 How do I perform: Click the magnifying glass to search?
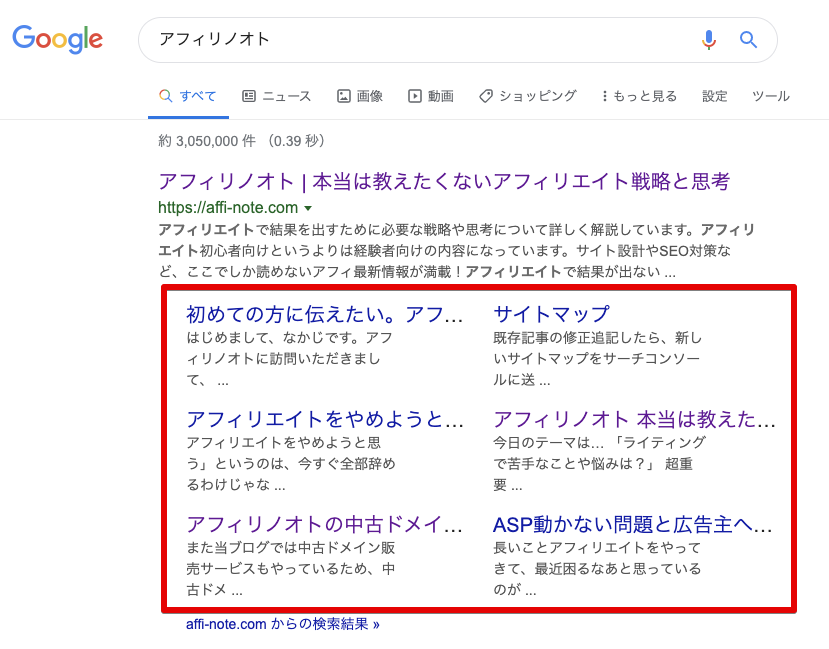click(748, 40)
